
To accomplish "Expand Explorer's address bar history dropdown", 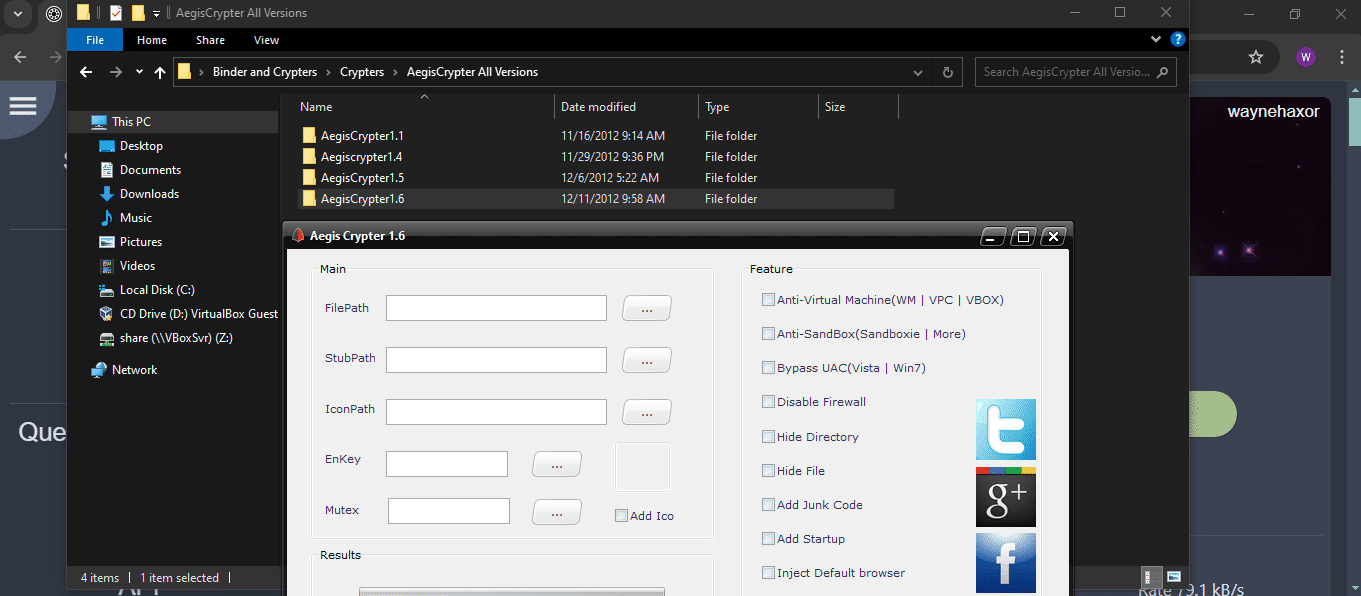I will pyautogui.click(x=918, y=72).
